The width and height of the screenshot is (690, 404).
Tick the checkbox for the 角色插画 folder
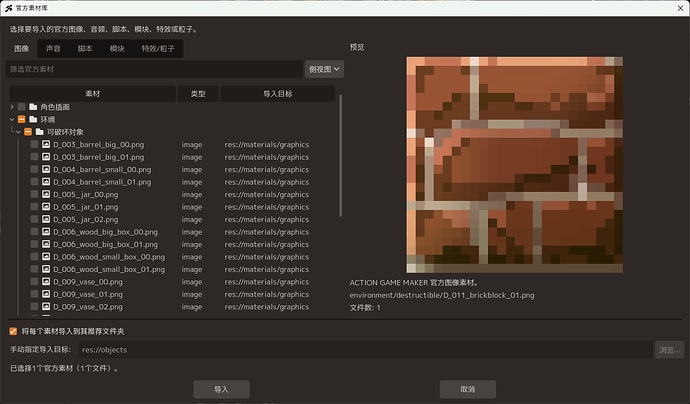click(x=22, y=107)
